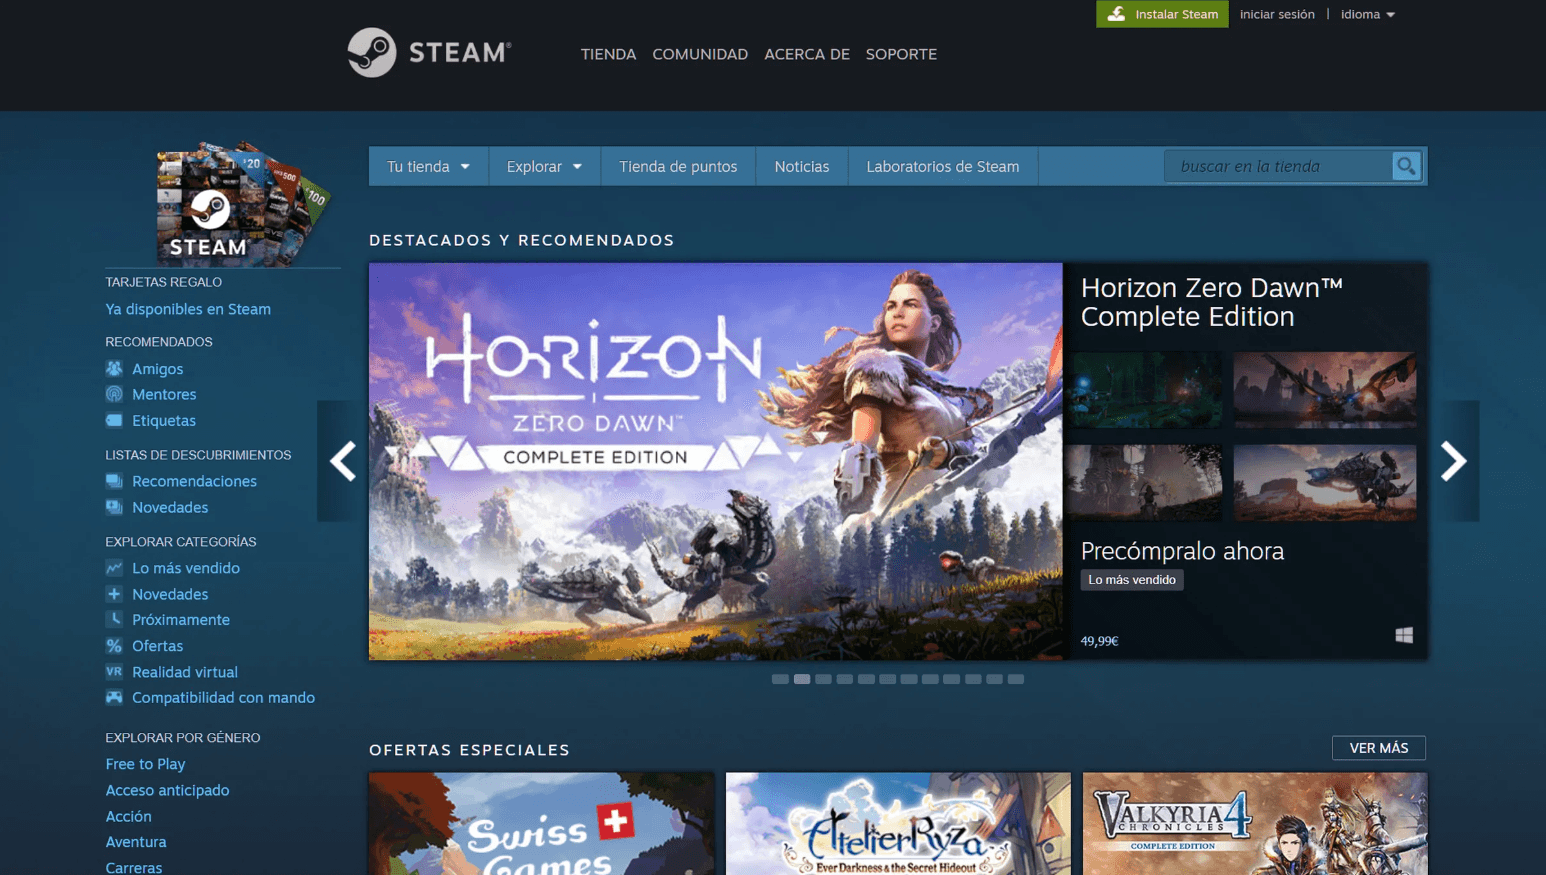
Task: Click the Novedades icon under Listas de descubrimientos
Action: pos(114,507)
